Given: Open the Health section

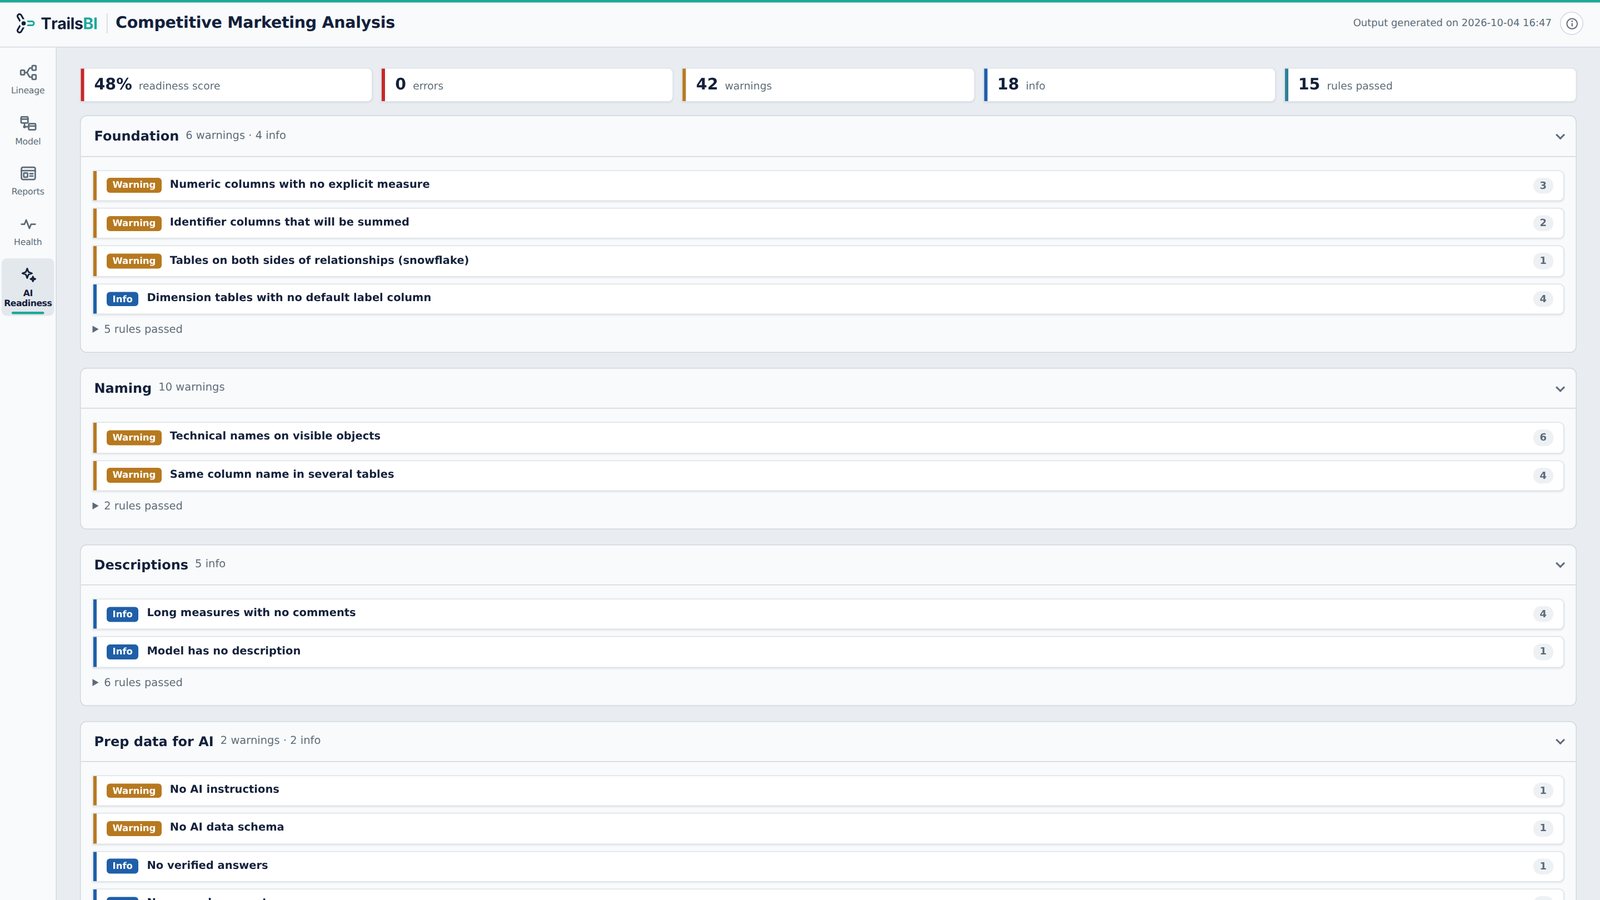Looking at the screenshot, I should [28, 232].
